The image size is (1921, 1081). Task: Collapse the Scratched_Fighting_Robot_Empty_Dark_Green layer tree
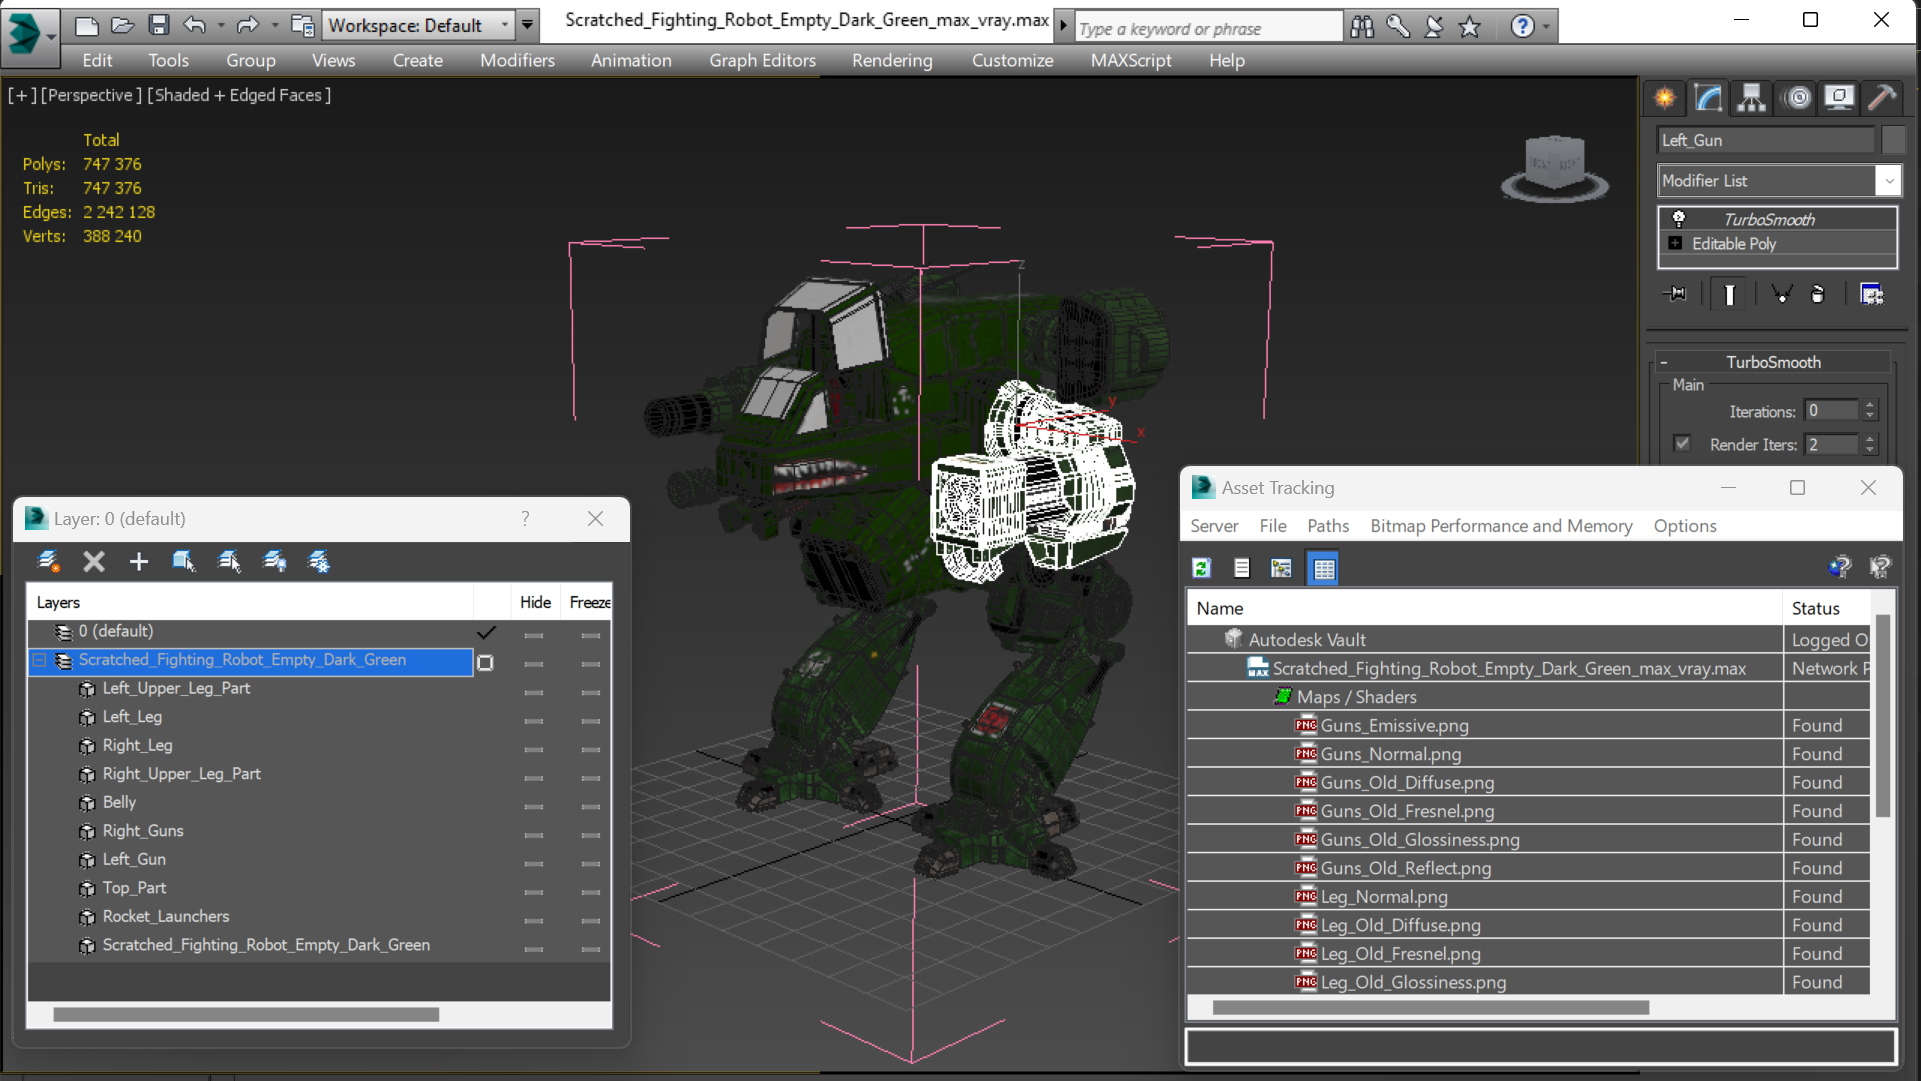coord(39,660)
